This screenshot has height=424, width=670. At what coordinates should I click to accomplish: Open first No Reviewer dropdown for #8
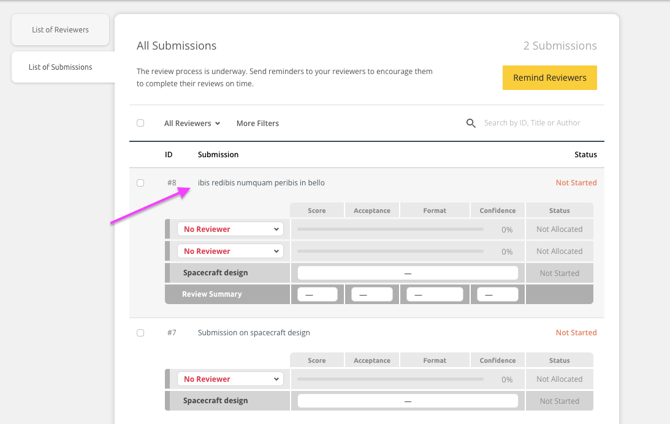pyautogui.click(x=230, y=229)
